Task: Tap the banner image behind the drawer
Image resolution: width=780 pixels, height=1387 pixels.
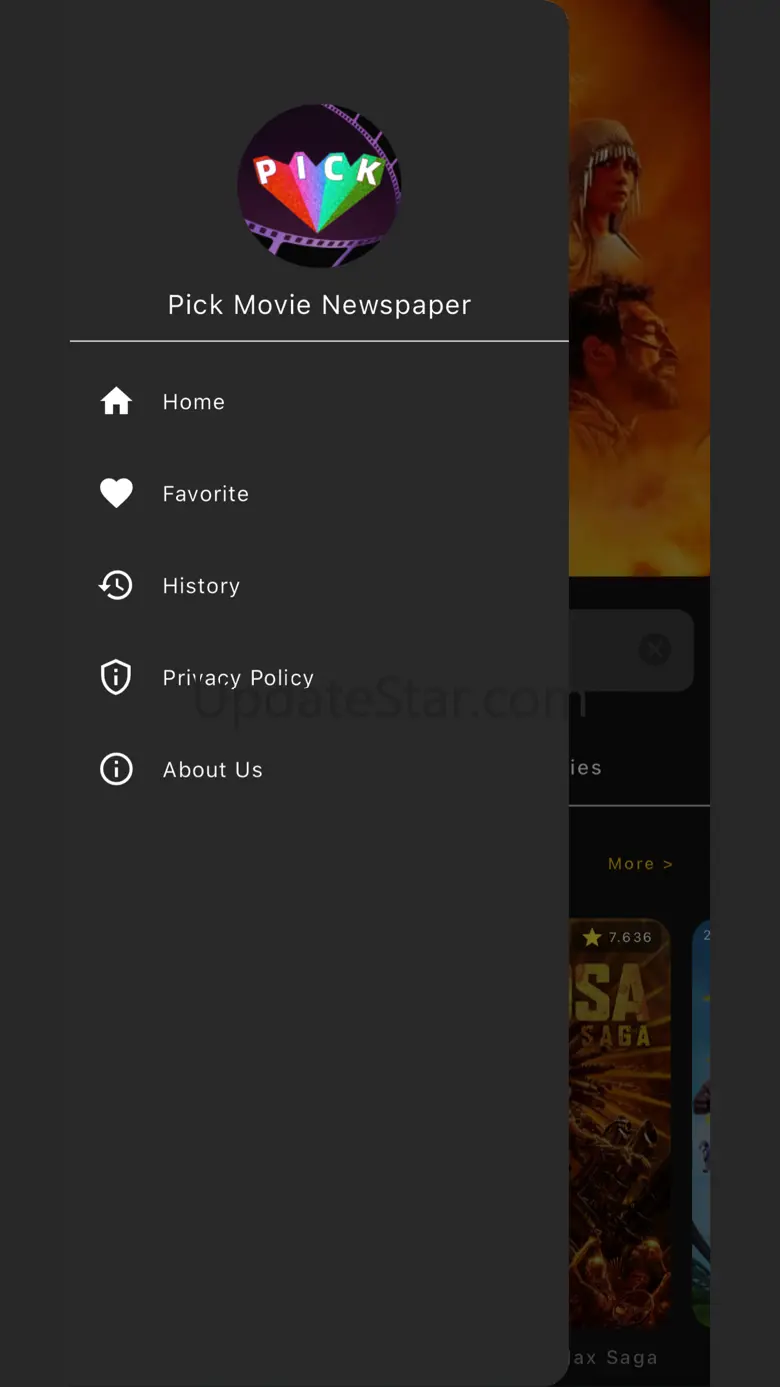Action: point(640,288)
